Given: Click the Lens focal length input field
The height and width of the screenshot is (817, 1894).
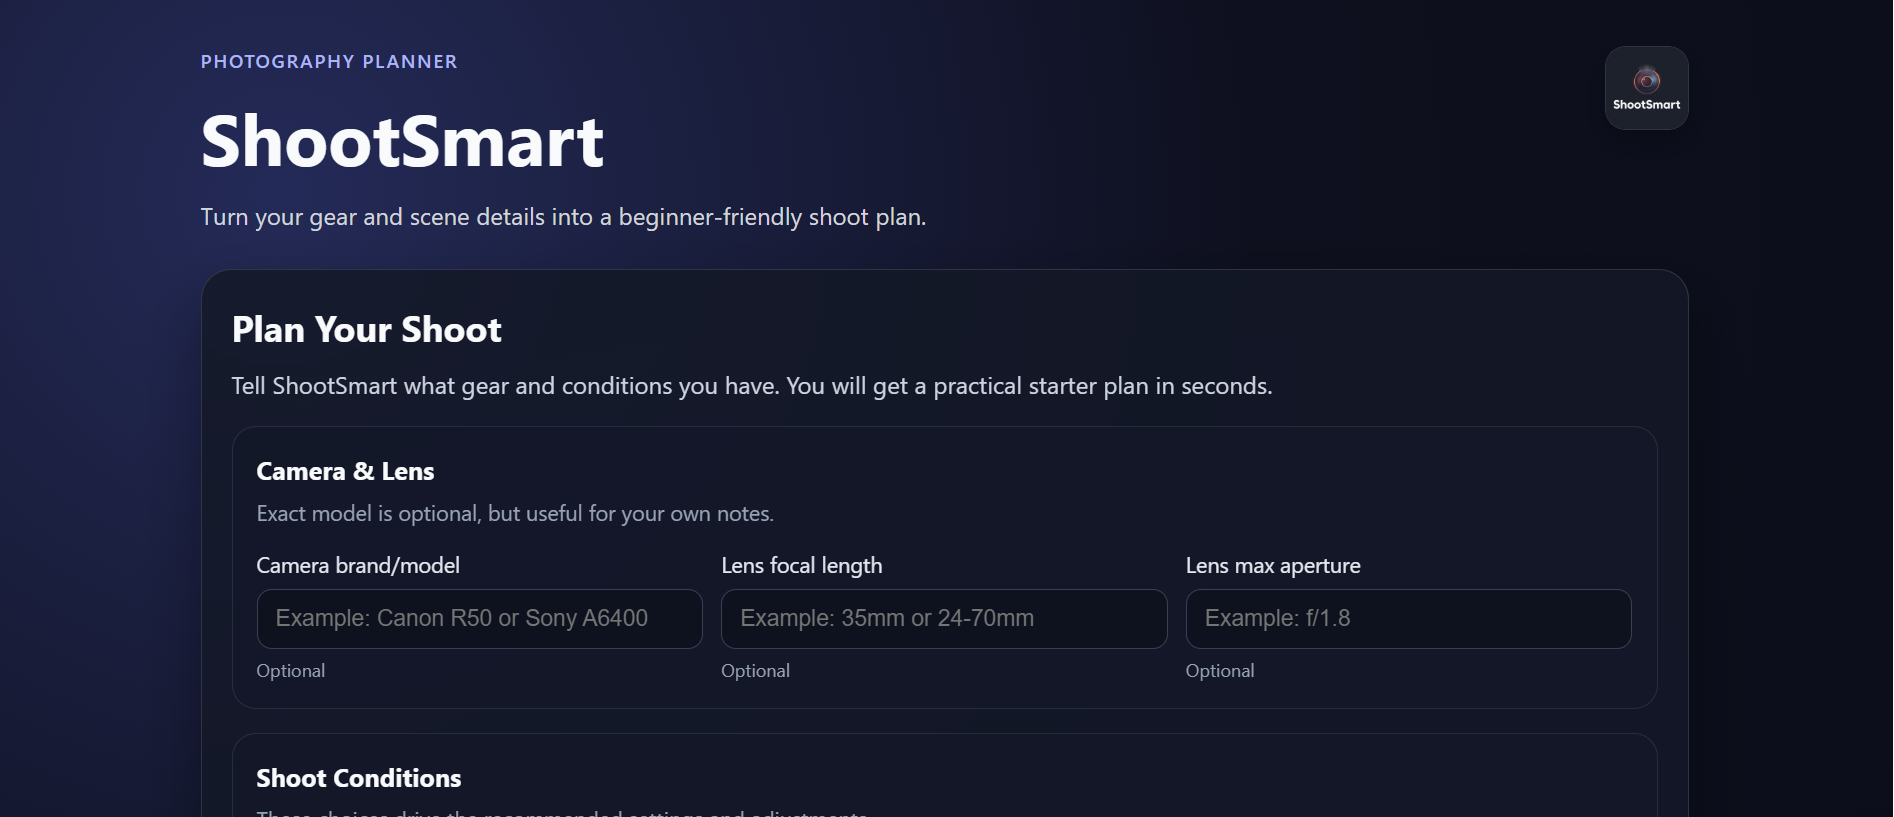Looking at the screenshot, I should coord(943,618).
